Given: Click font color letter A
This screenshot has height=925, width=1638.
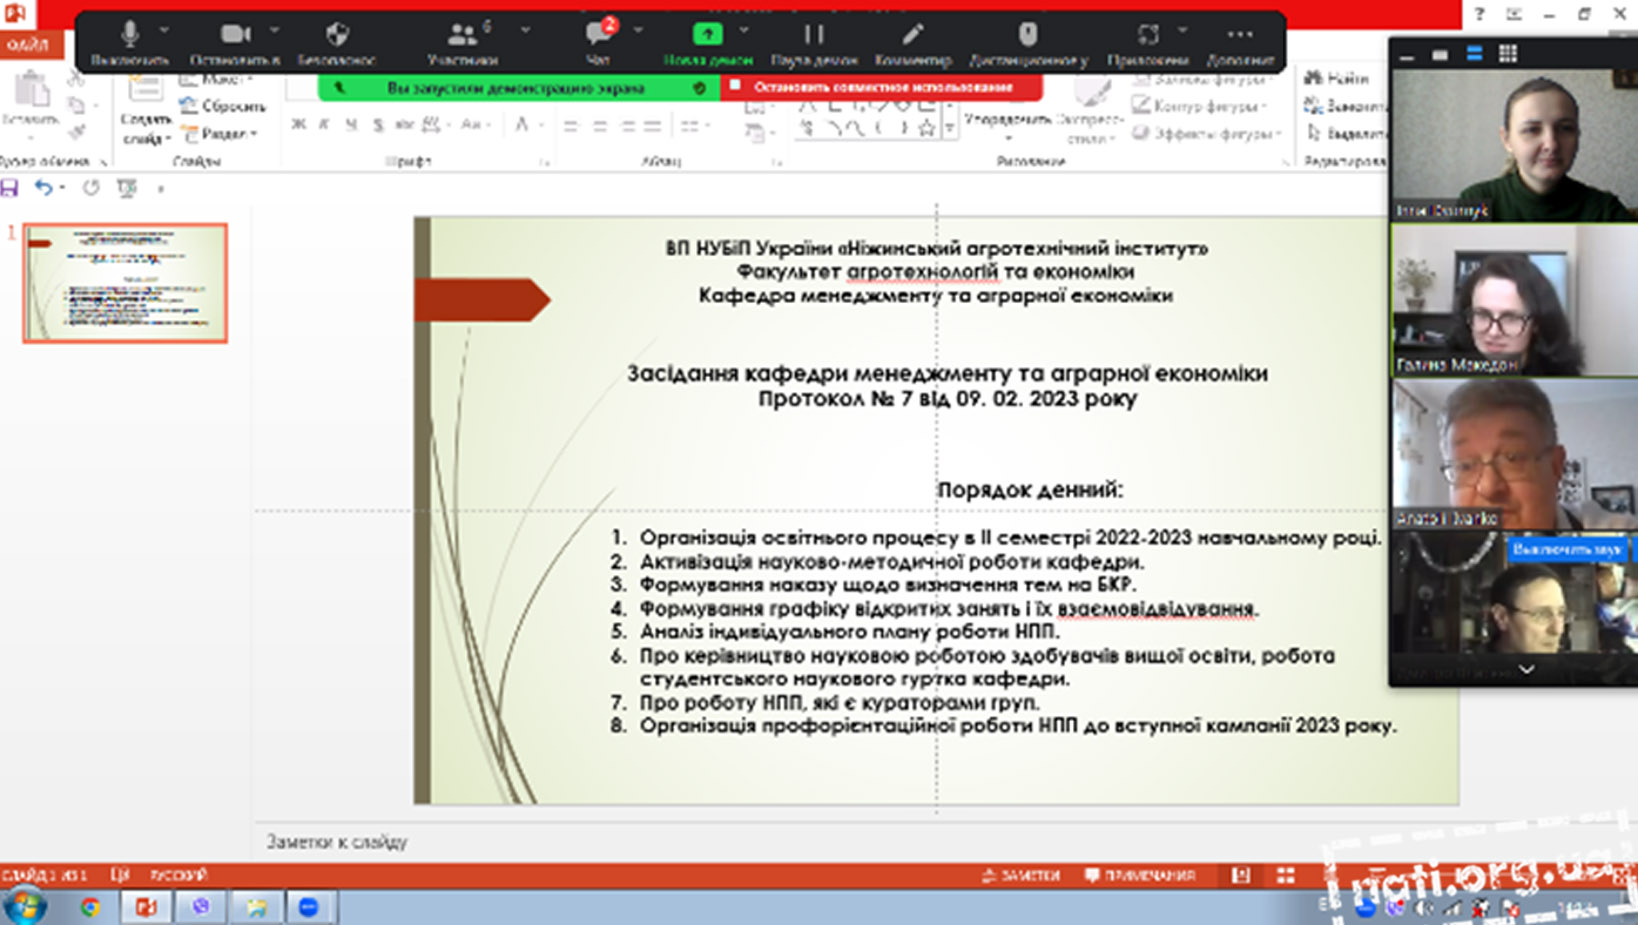Looking at the screenshot, I should click(521, 124).
